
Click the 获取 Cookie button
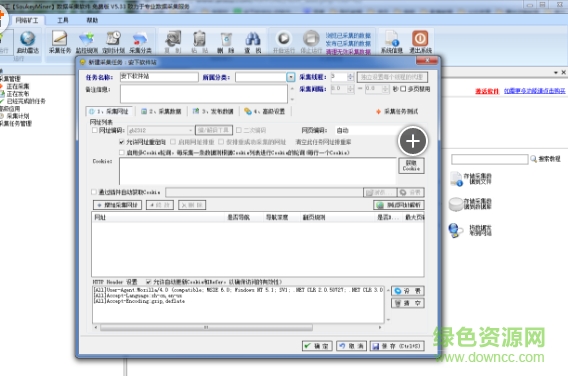point(412,166)
